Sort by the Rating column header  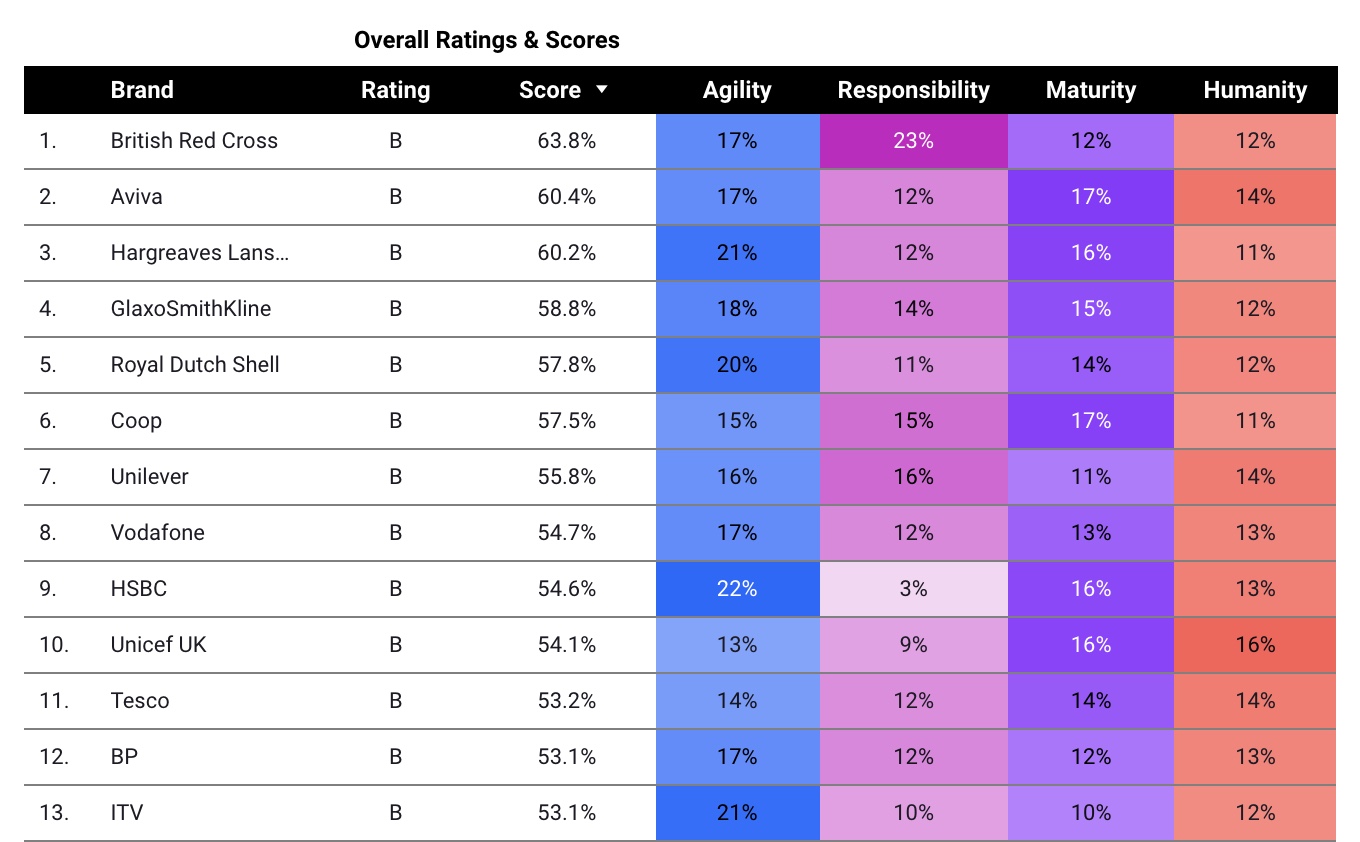(x=395, y=90)
